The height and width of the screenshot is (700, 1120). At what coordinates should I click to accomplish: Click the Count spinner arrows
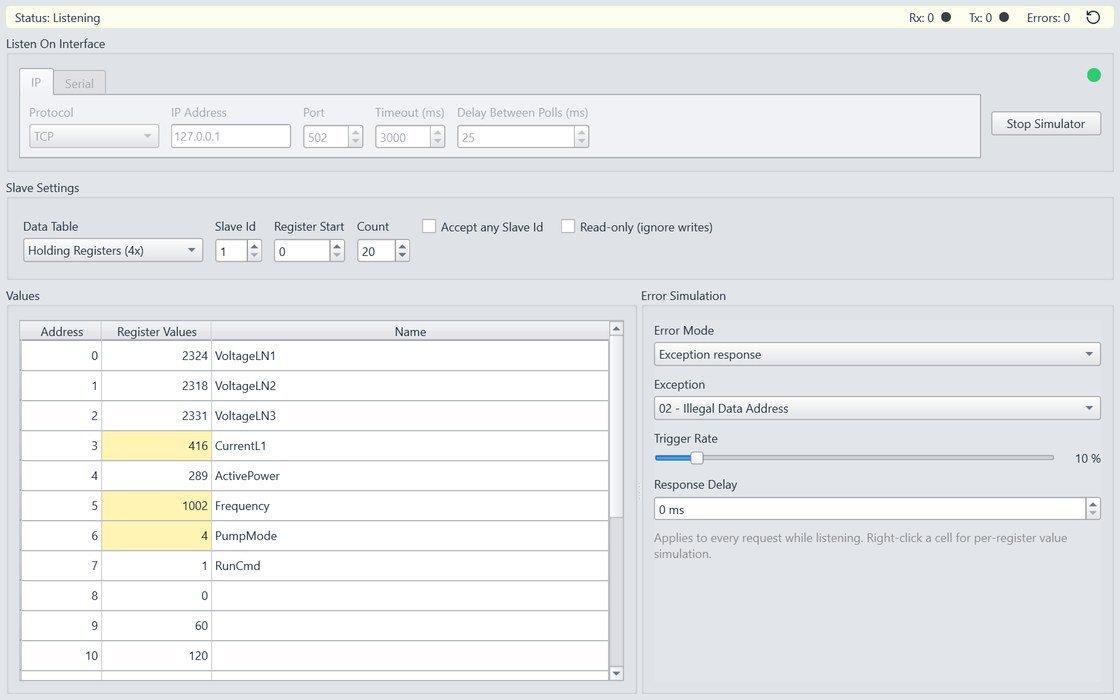[402, 251]
